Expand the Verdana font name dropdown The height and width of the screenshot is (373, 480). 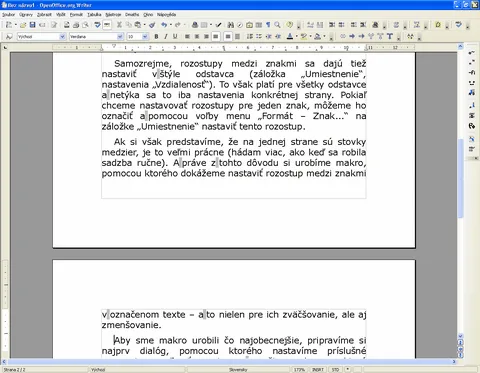tap(120, 37)
